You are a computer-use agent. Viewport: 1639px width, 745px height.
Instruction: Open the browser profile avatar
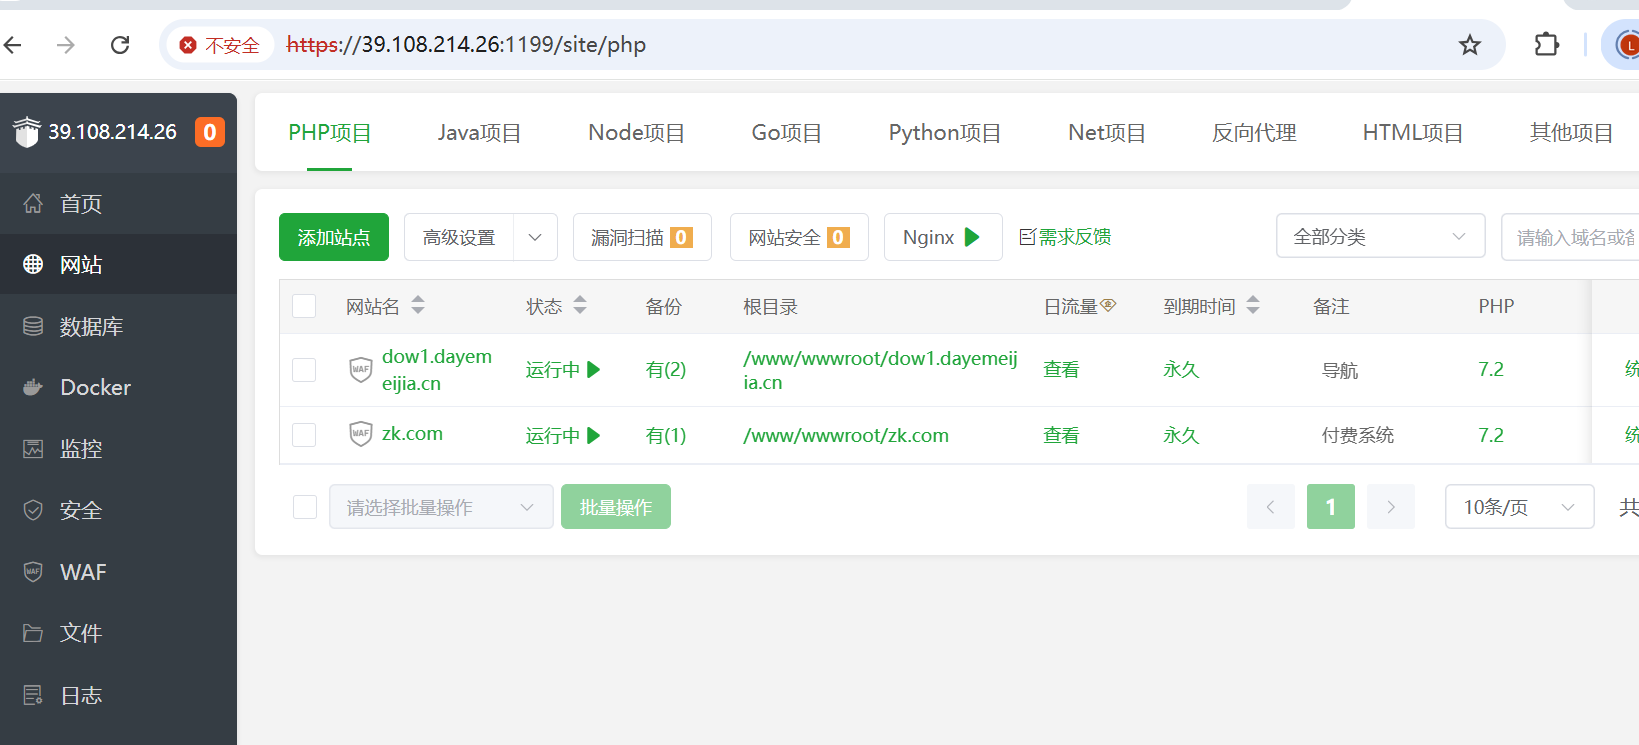tap(1627, 45)
